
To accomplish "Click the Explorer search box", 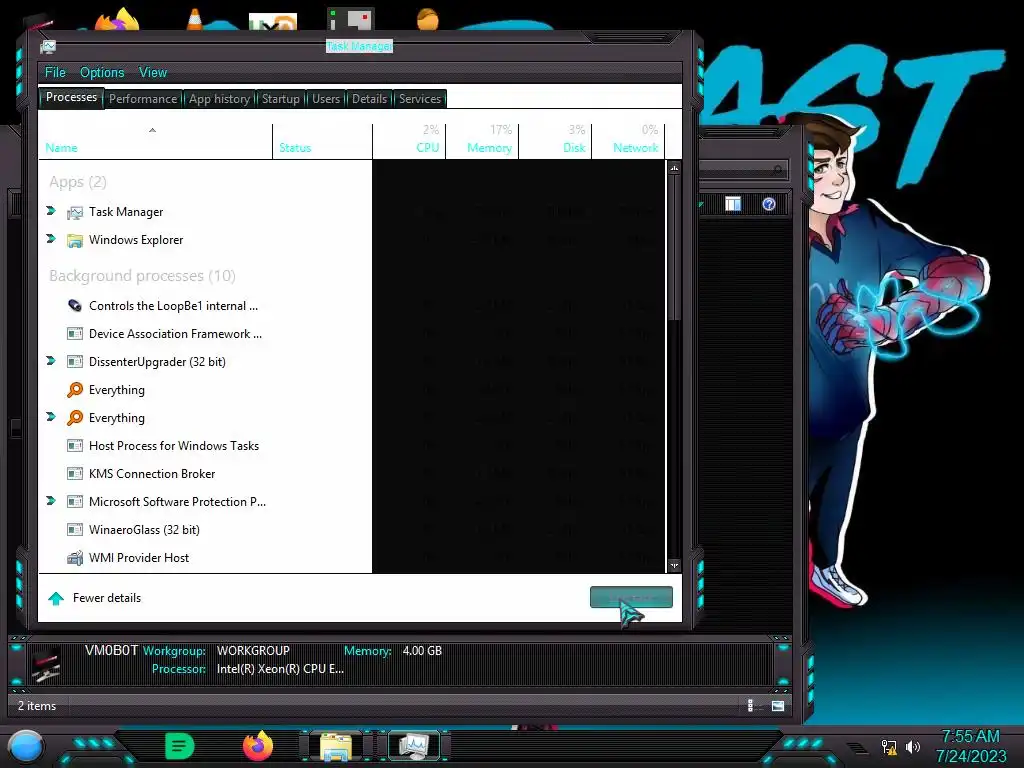I will pyautogui.click(x=744, y=170).
